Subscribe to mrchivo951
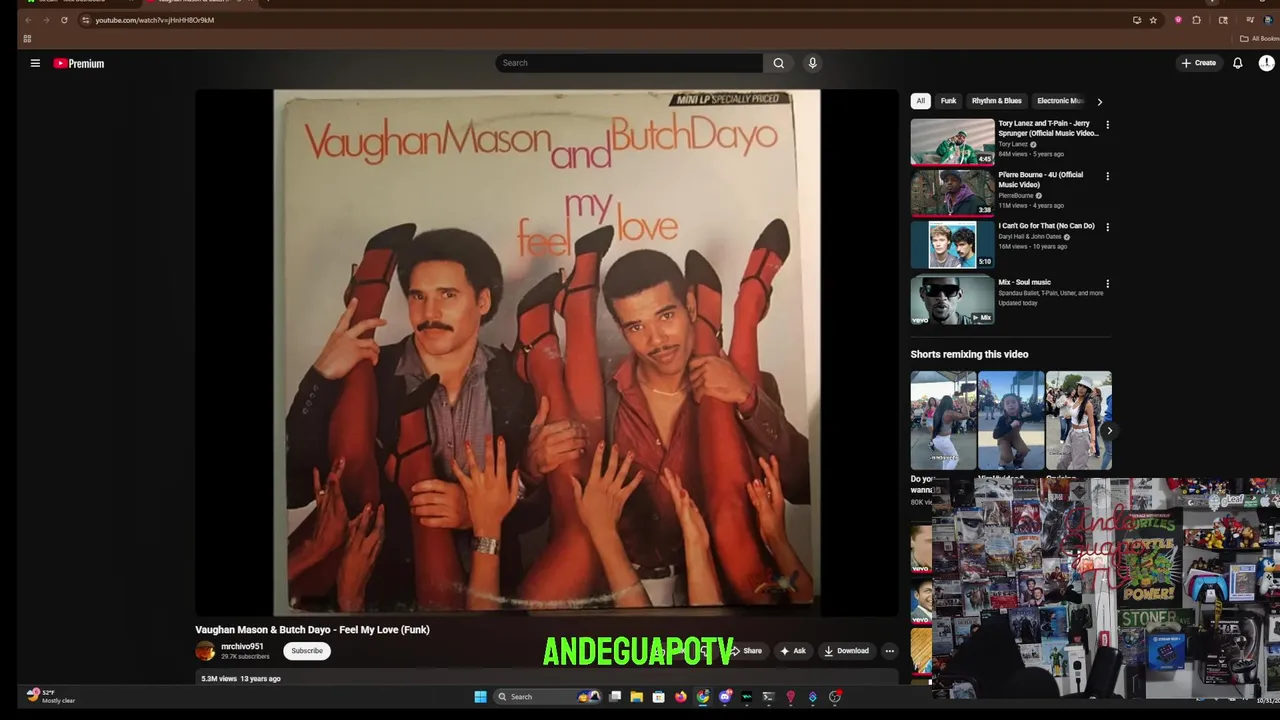Screen dimensions: 1280x720 [307, 651]
